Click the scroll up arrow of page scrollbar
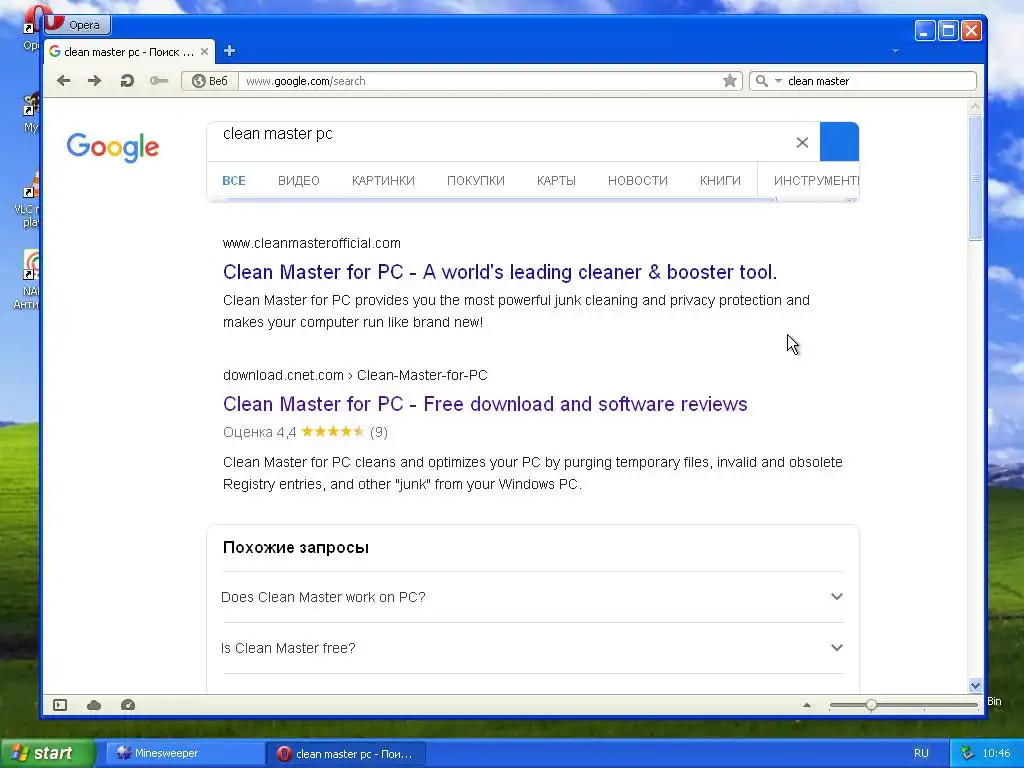 coord(975,106)
